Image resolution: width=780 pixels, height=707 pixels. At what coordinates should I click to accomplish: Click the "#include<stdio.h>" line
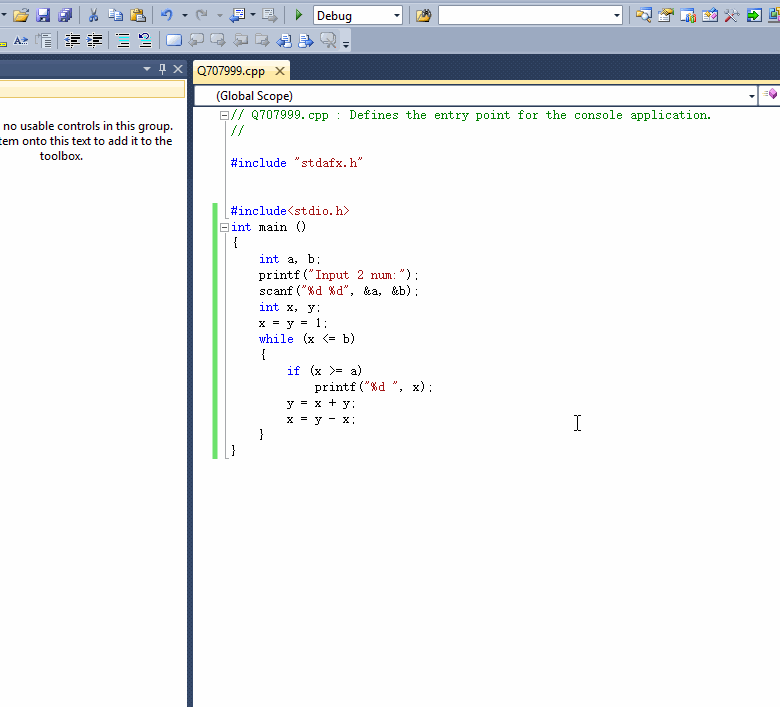[x=290, y=211]
